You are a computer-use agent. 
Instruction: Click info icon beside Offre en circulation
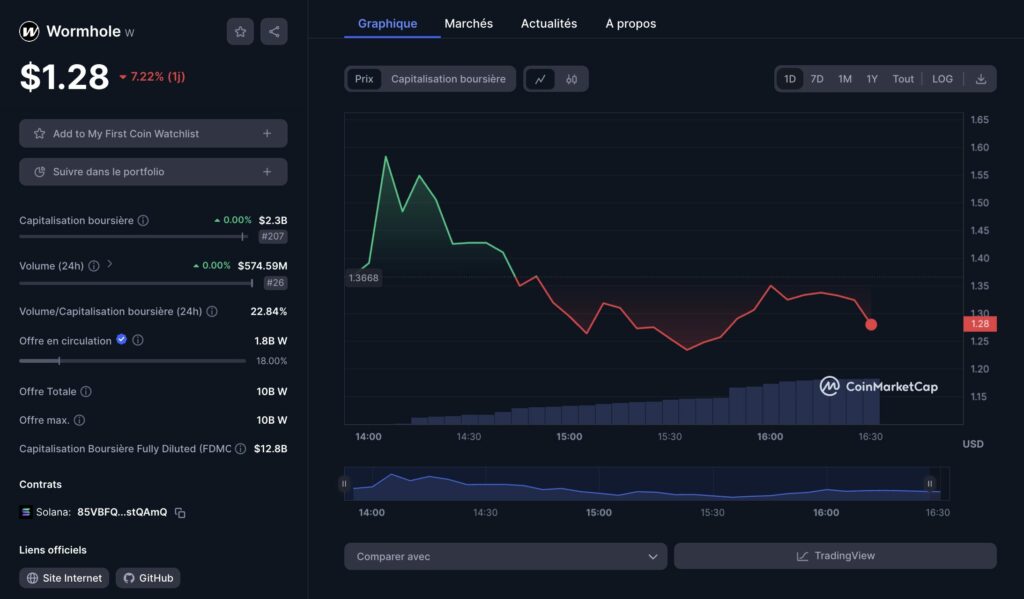click(x=138, y=340)
